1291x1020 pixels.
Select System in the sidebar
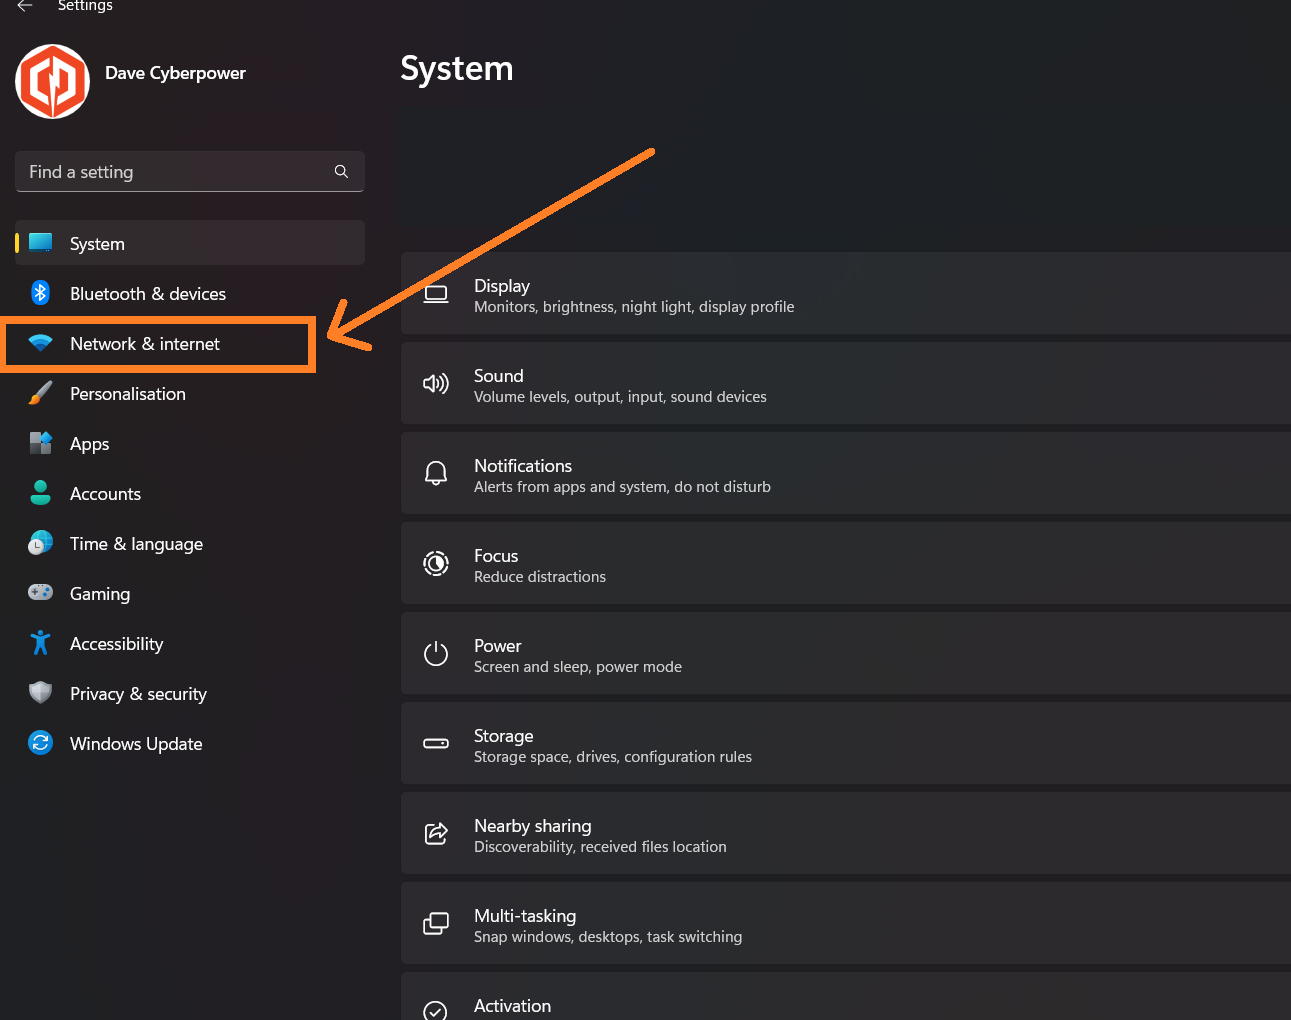97,244
